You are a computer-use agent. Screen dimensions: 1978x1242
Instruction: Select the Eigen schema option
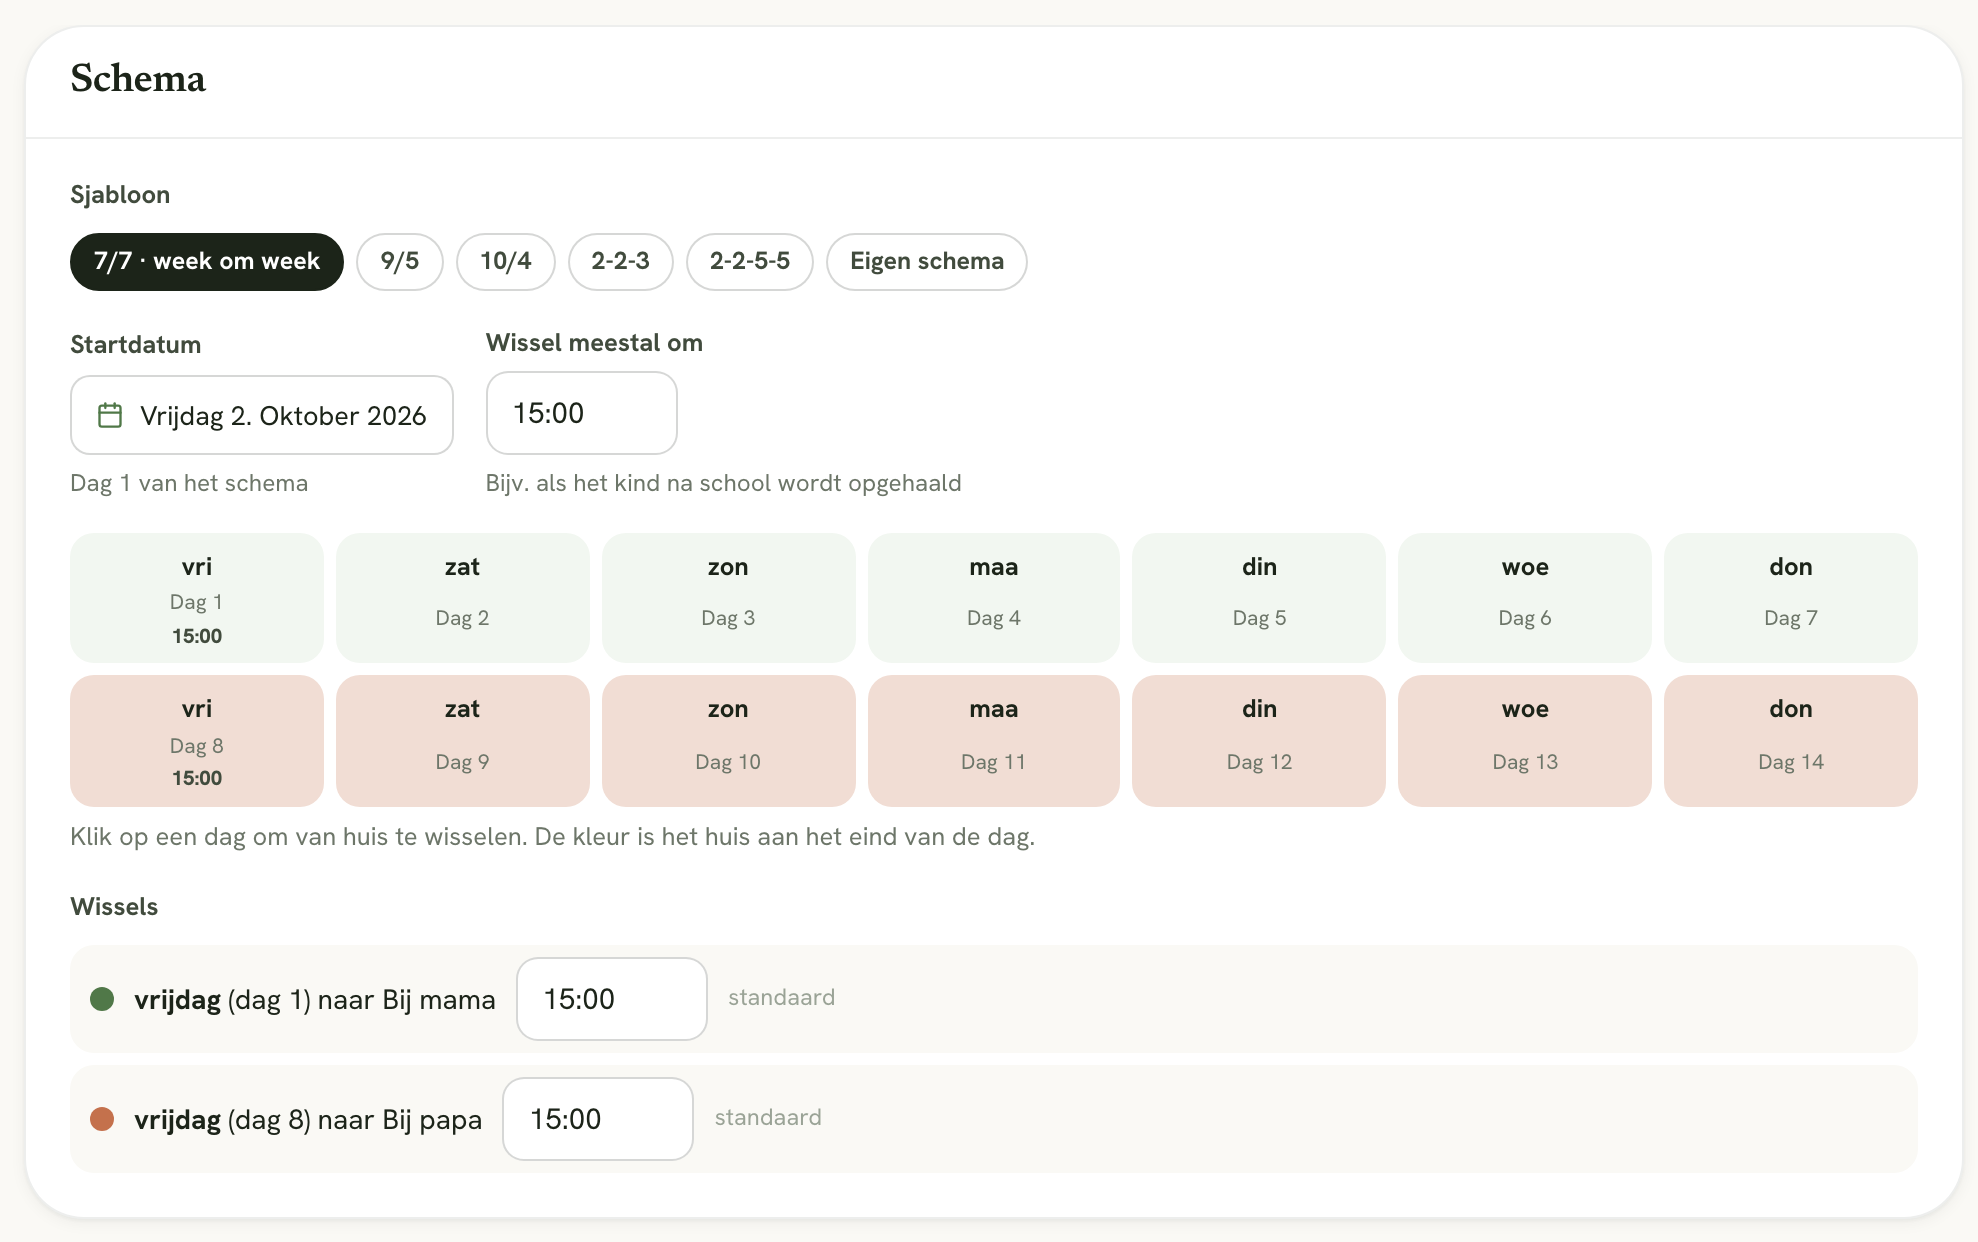coord(927,262)
